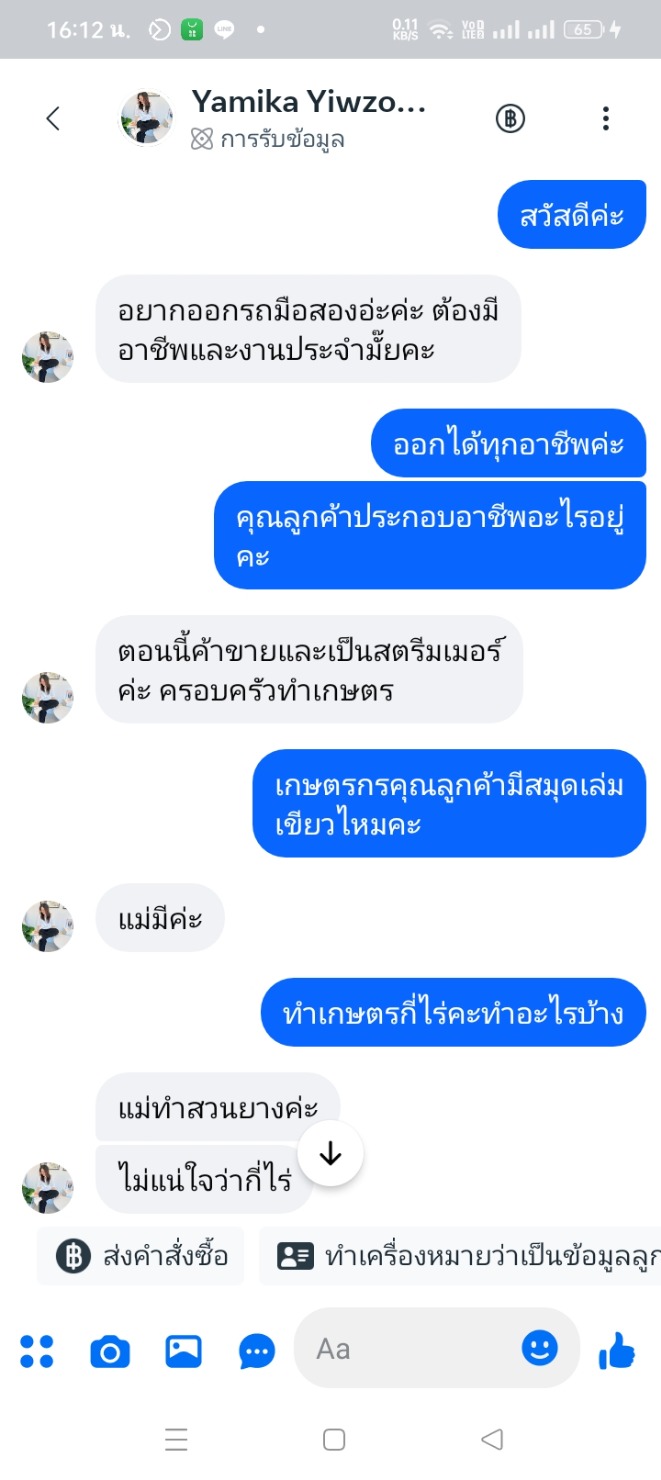Tap the การรับข้อมูล label under contact name
The width and height of the screenshot is (661, 1480).
[x=268, y=140]
